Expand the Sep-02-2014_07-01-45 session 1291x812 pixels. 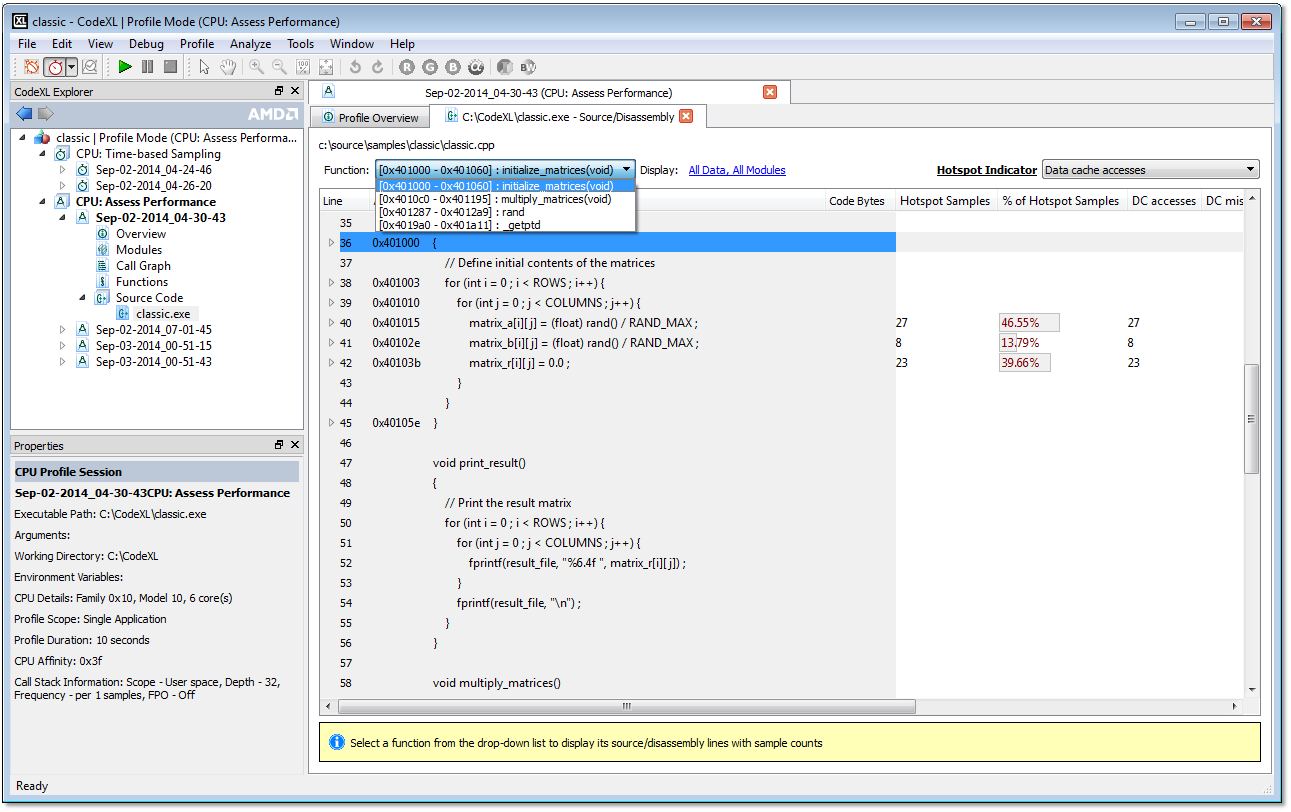pyautogui.click(x=62, y=330)
